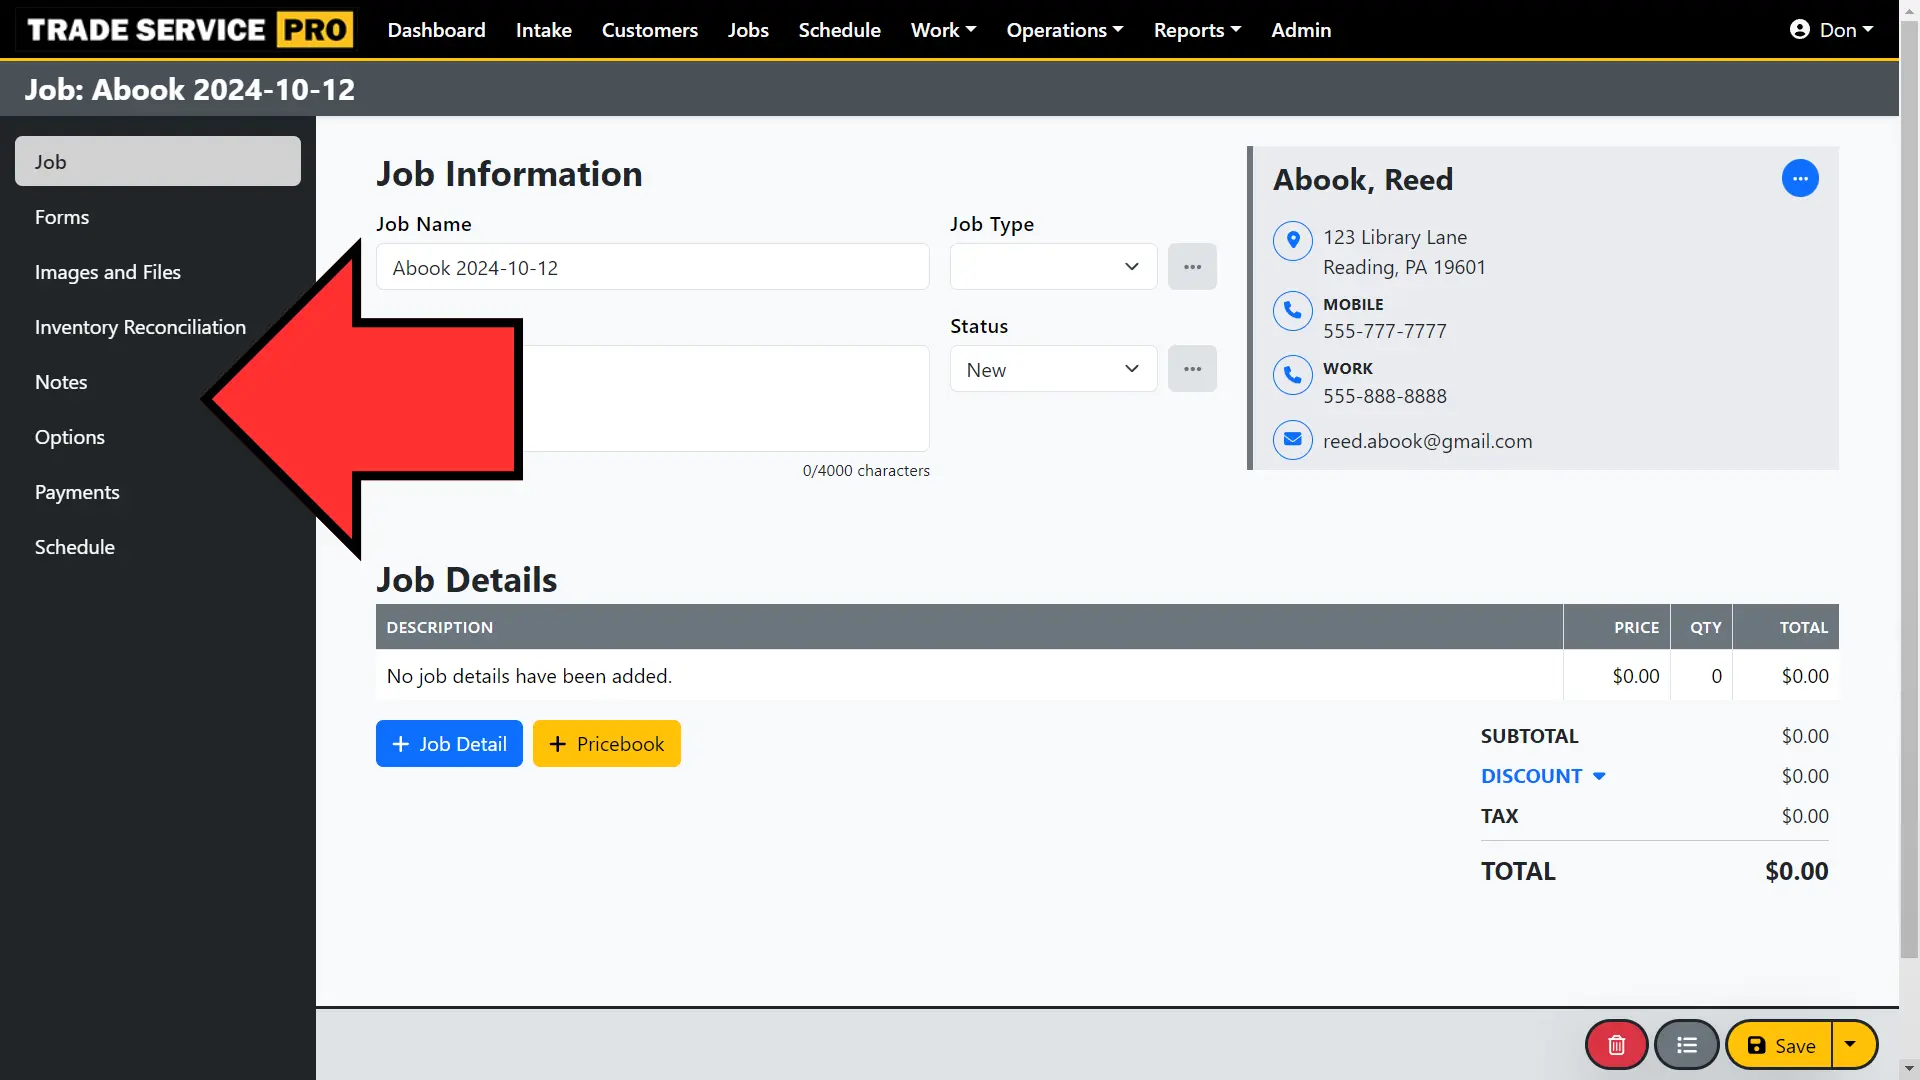Open the Operations menu
1920x1080 pixels.
[1064, 29]
